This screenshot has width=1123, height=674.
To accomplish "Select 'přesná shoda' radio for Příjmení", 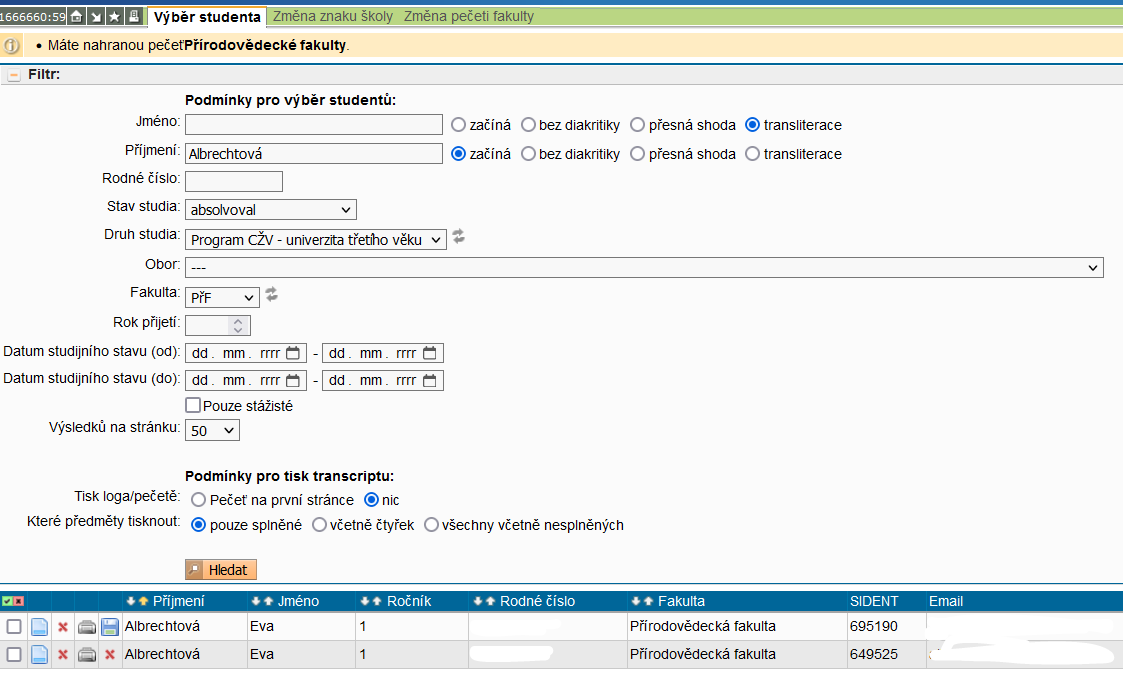I will click(x=637, y=154).
